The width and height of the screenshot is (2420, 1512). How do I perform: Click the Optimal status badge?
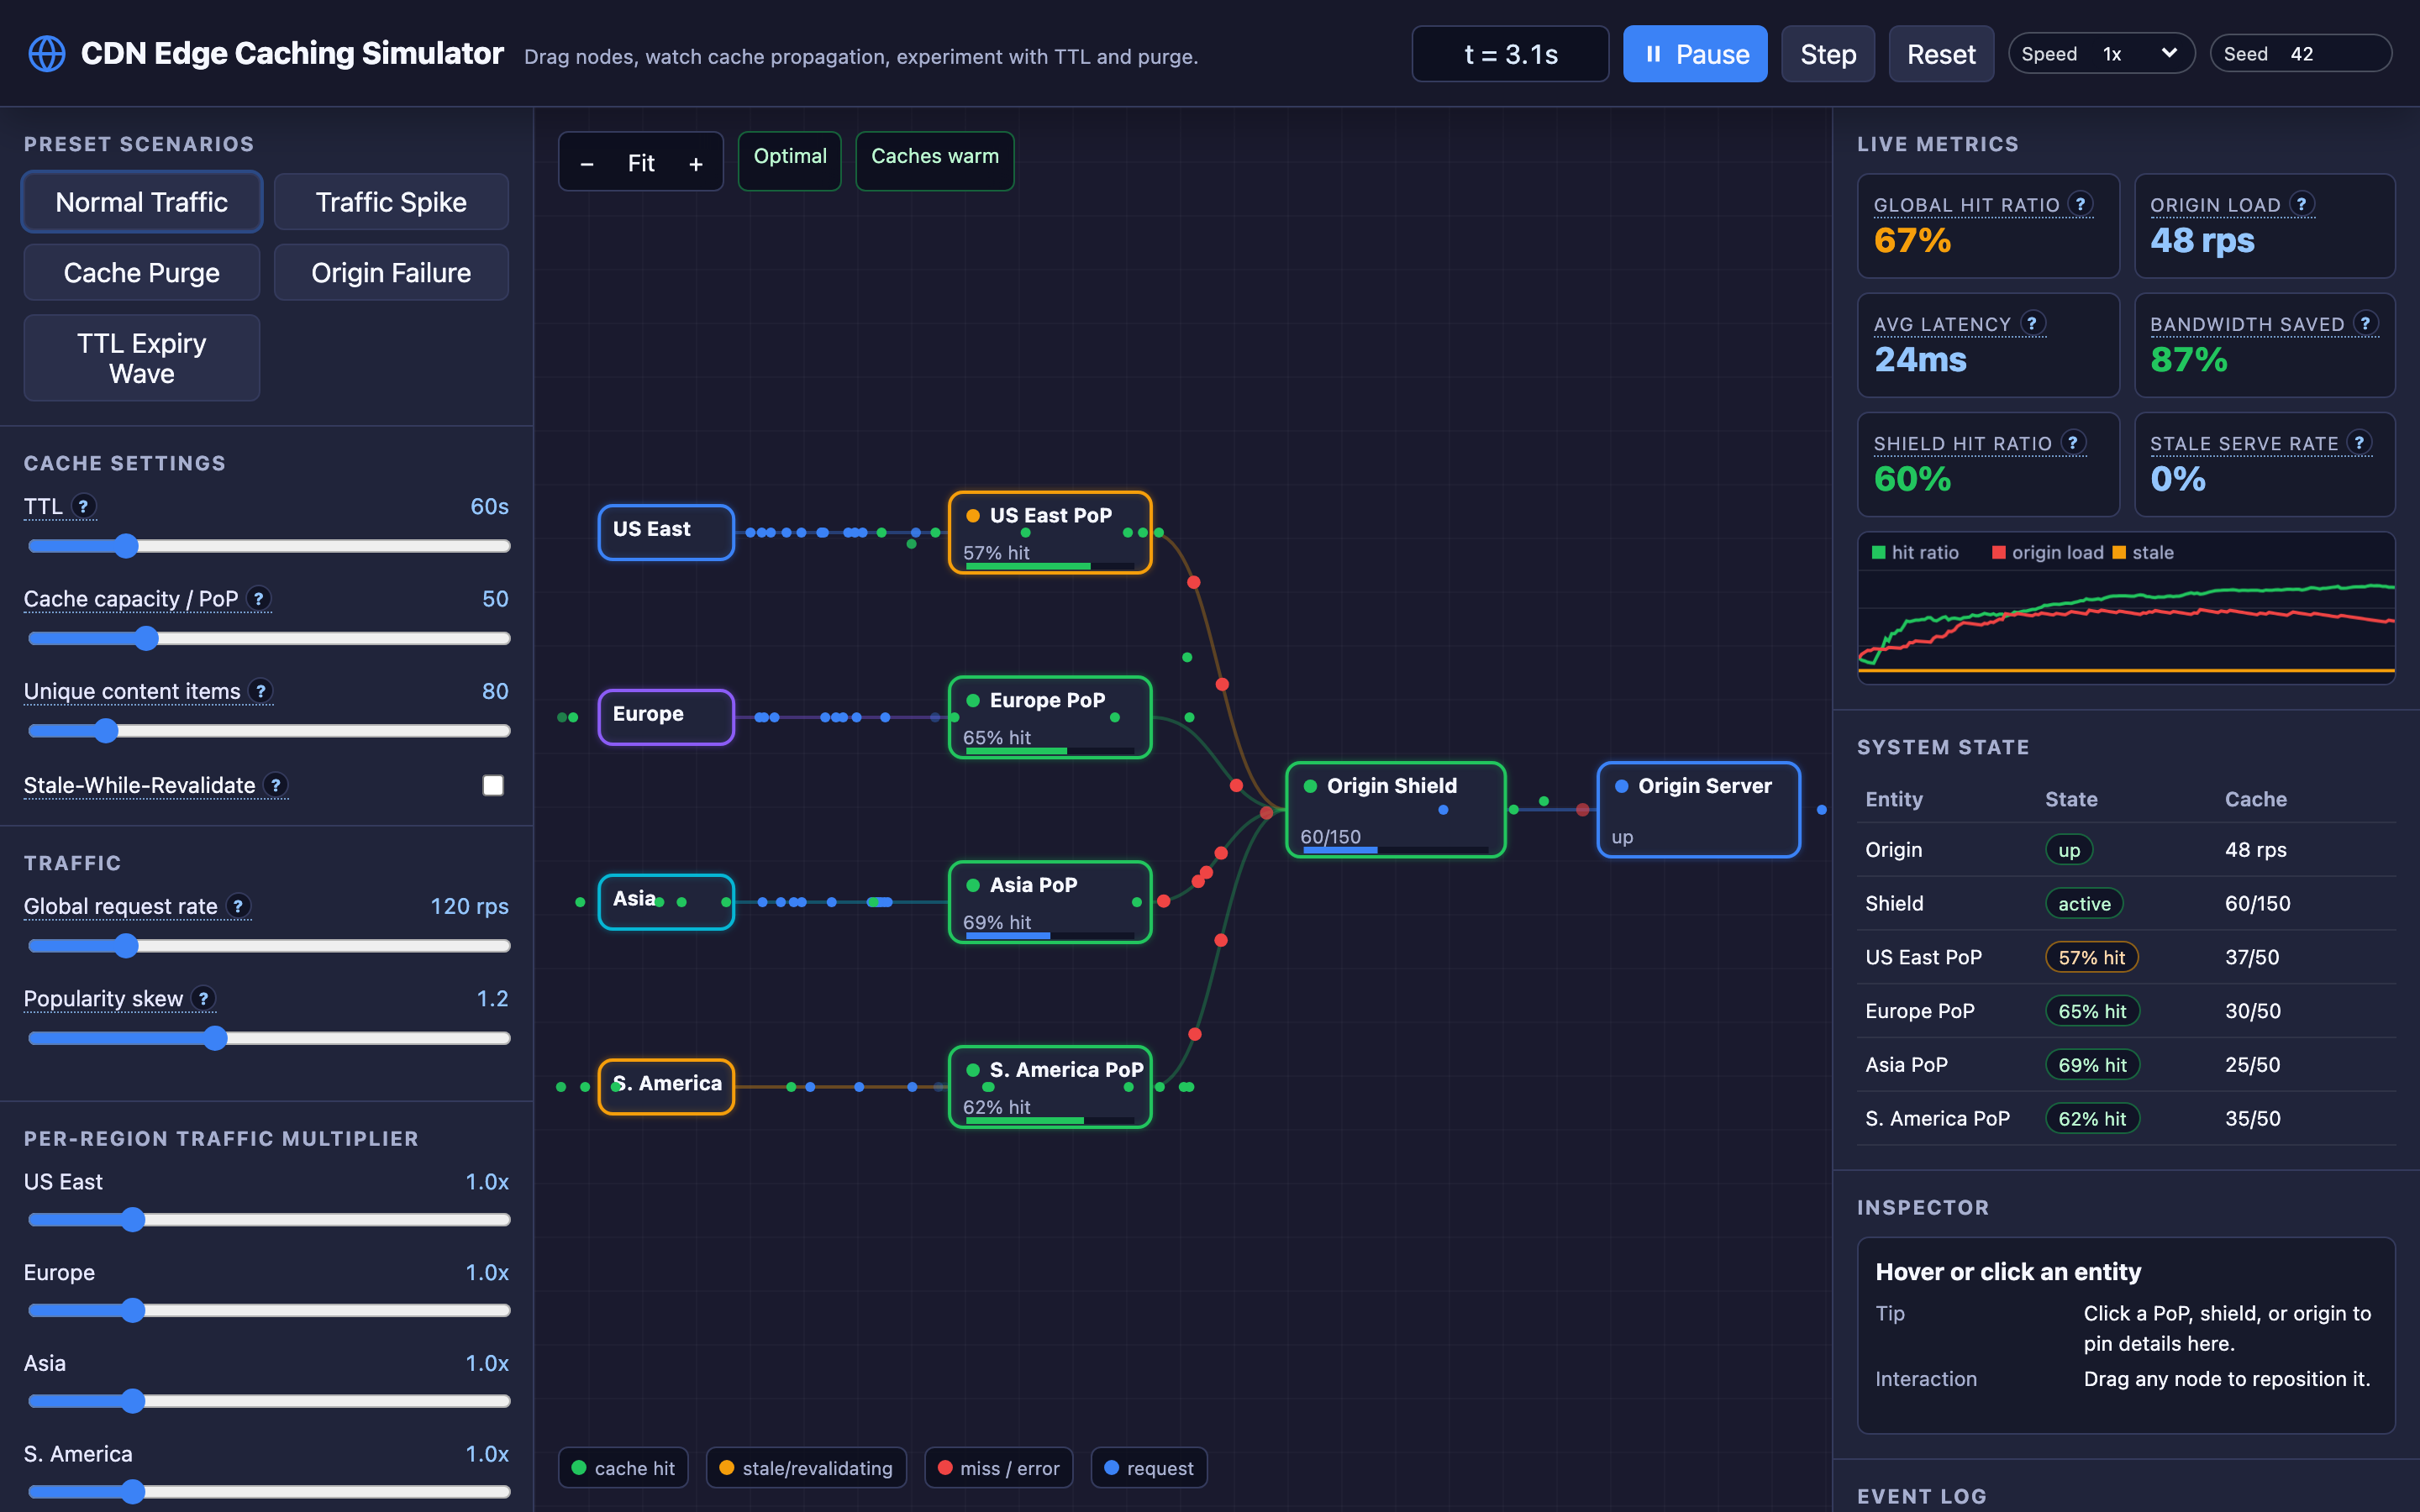(790, 160)
